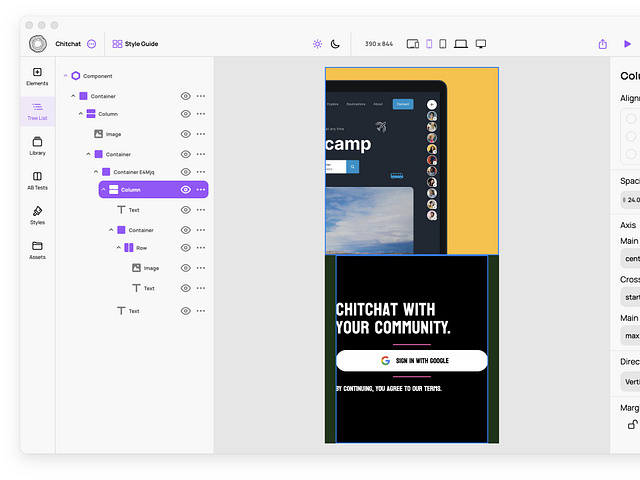Select Container E4Mjq in the tree
640x480 pixels.
pyautogui.click(x=128, y=172)
